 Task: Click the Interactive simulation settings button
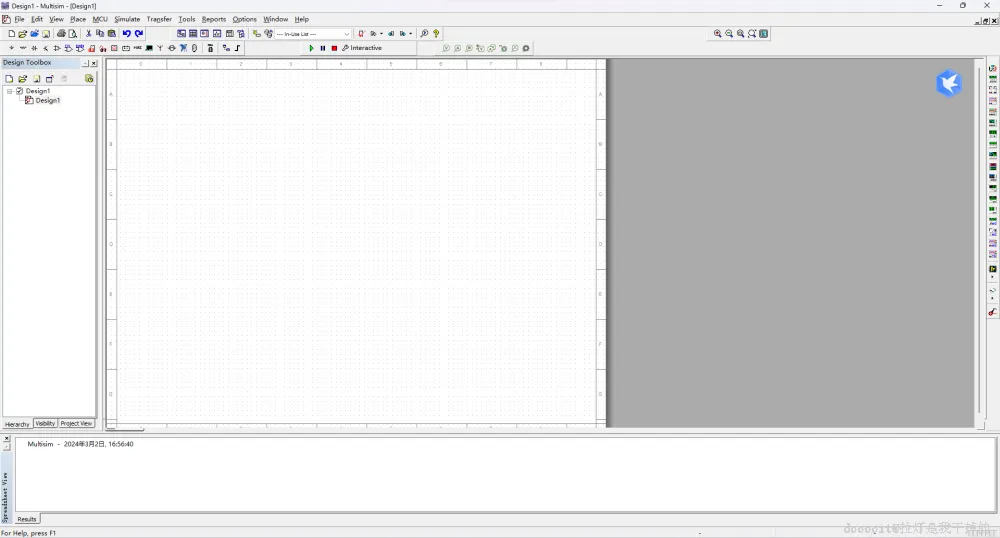[362, 48]
